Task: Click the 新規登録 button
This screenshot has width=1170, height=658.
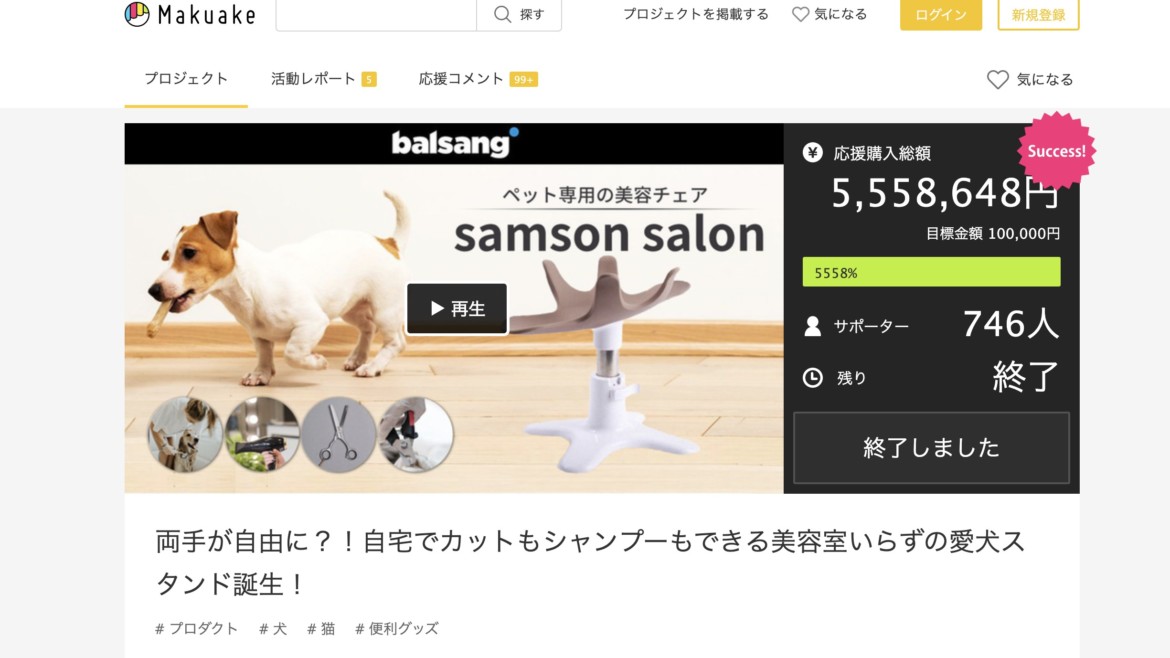Action: [1038, 14]
